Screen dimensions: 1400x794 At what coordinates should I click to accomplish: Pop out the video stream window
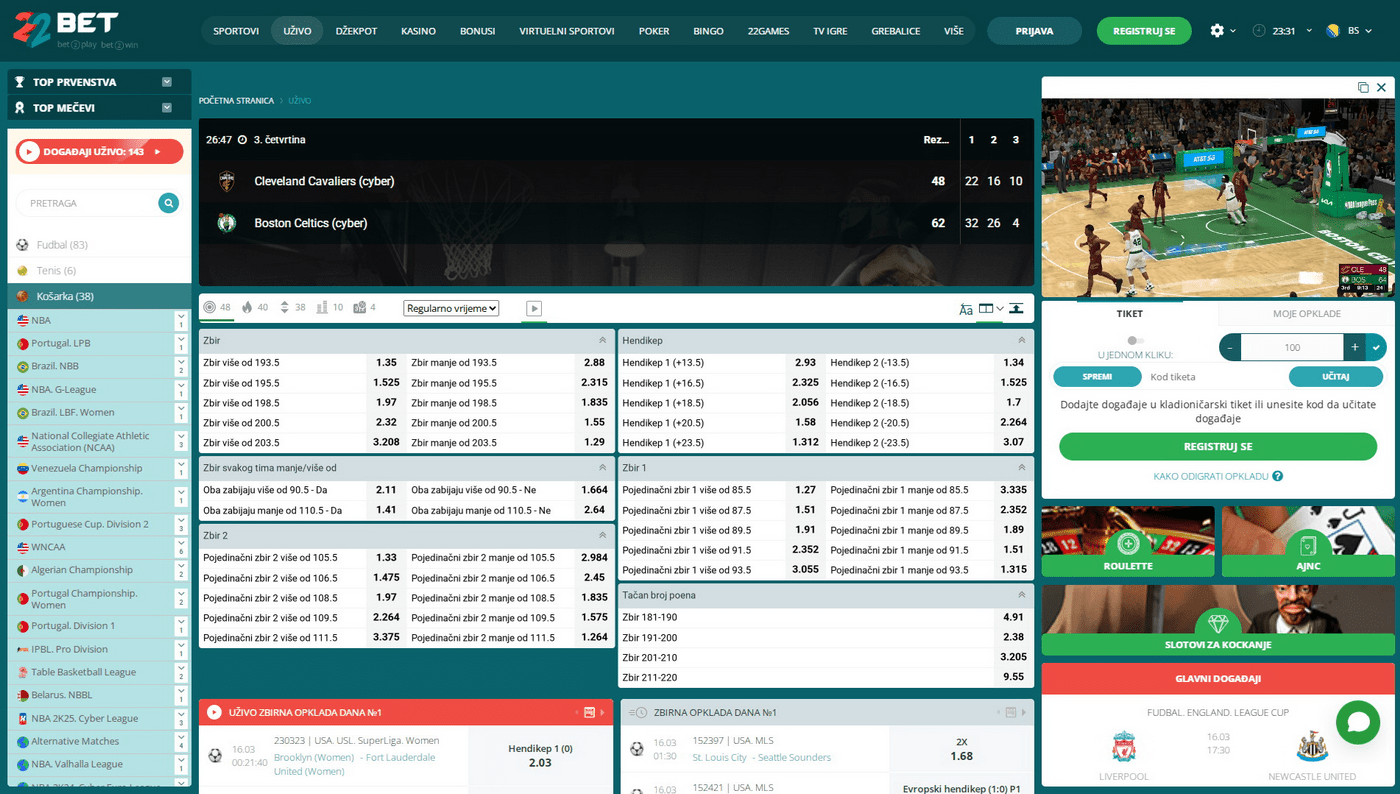[x=1363, y=88]
